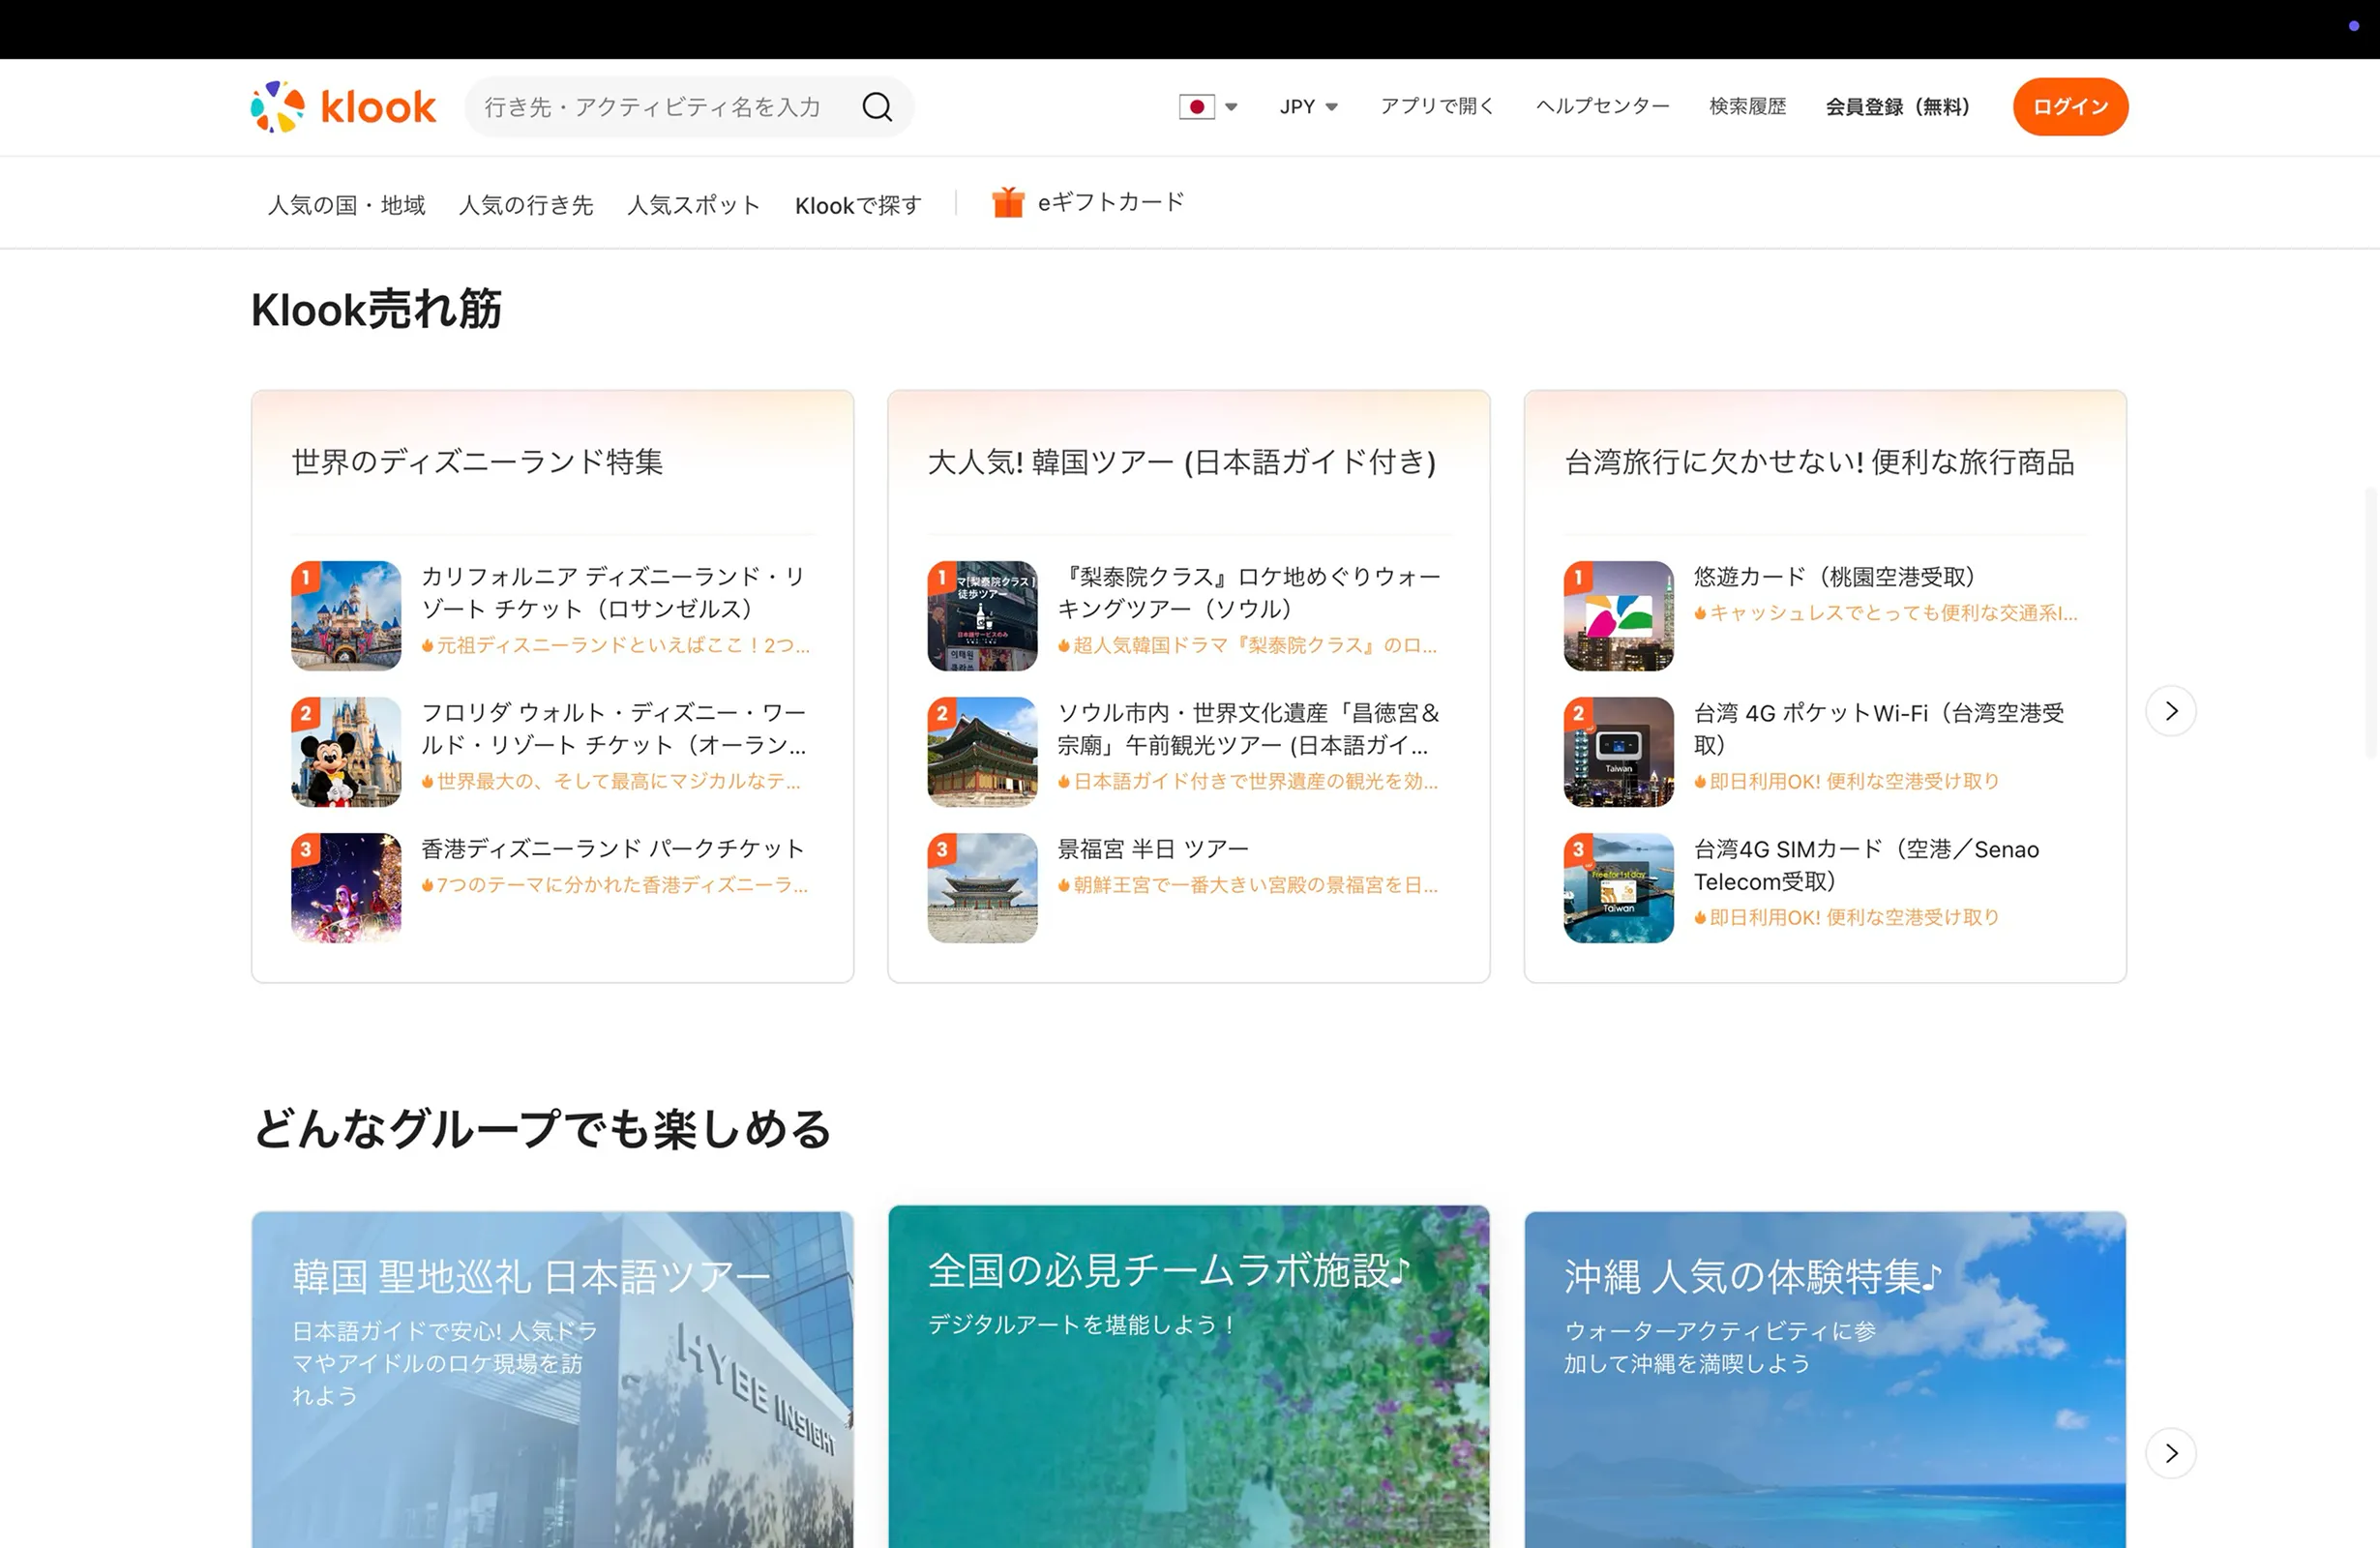This screenshot has width=2380, height=1548.
Task: Click 朝鮮王宮で一番大きい宮殿 description
Action: click(1248, 886)
